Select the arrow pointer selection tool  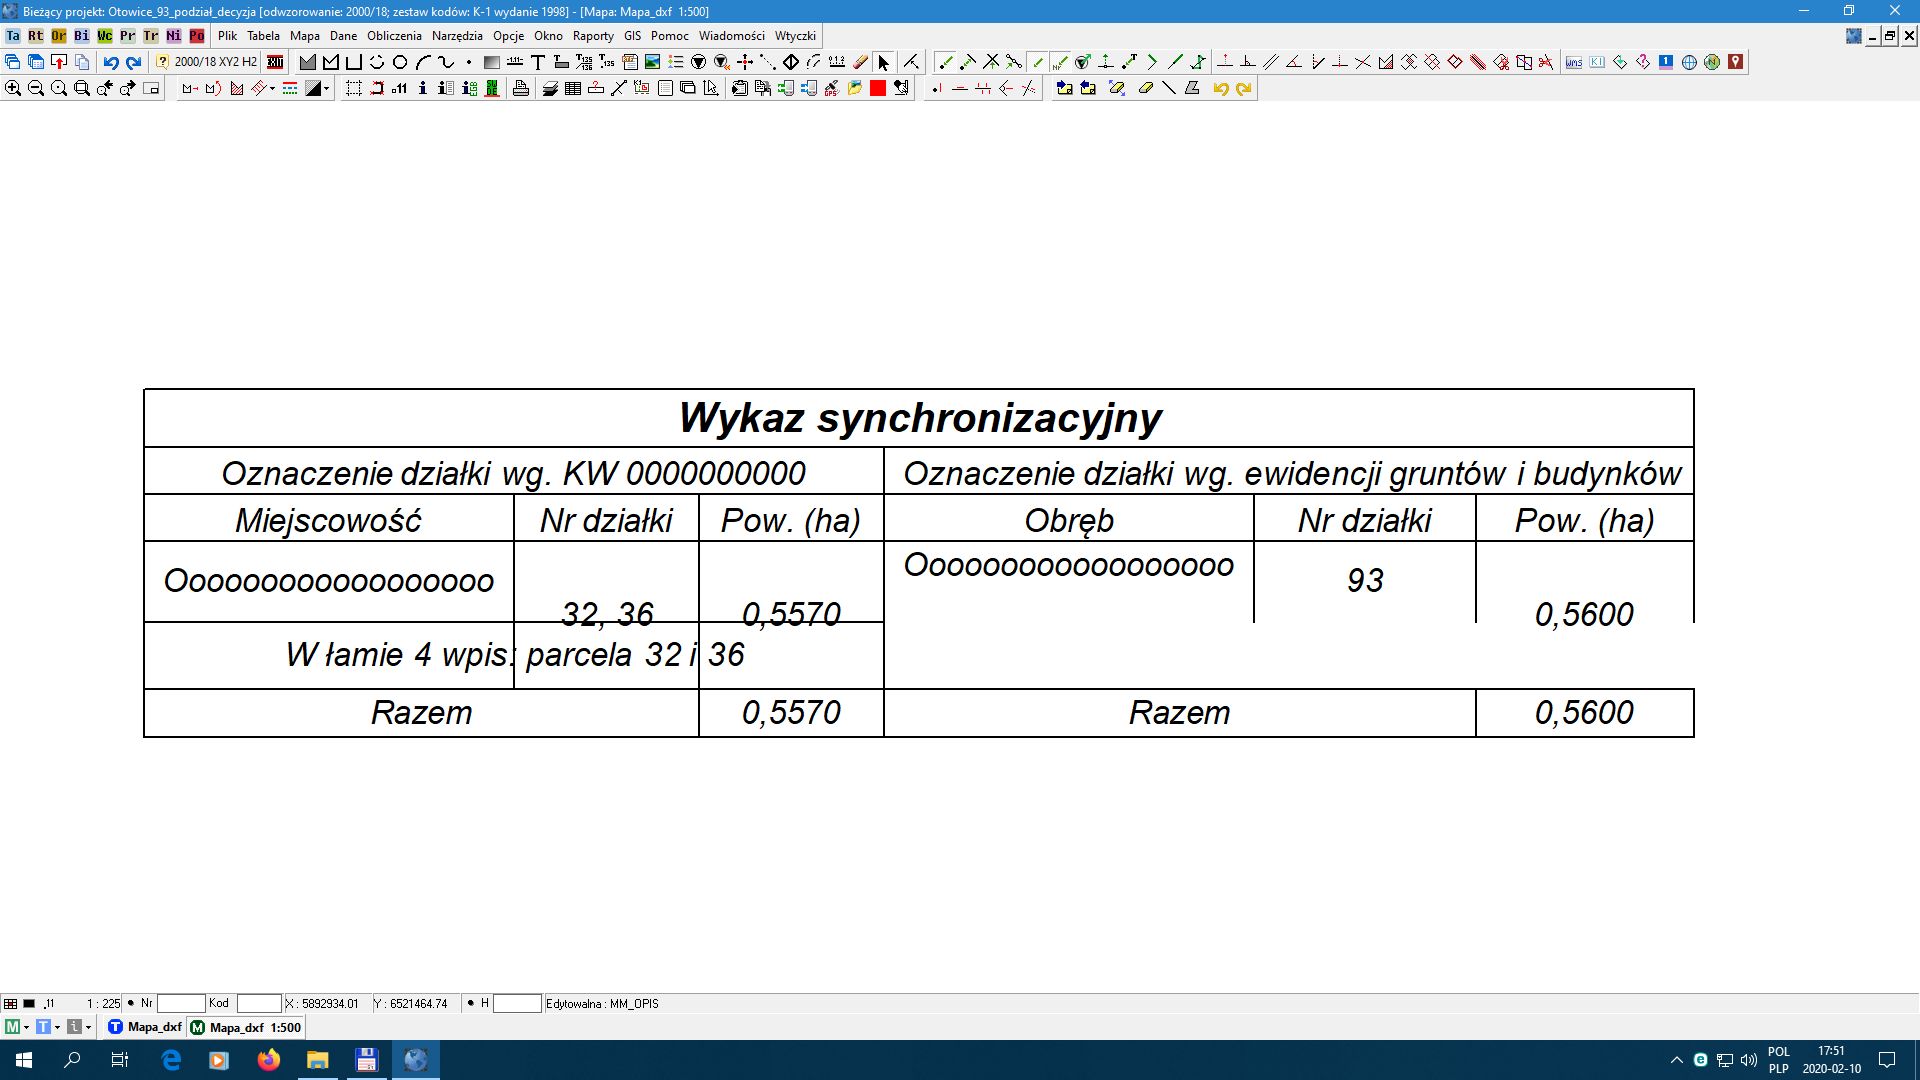point(884,62)
